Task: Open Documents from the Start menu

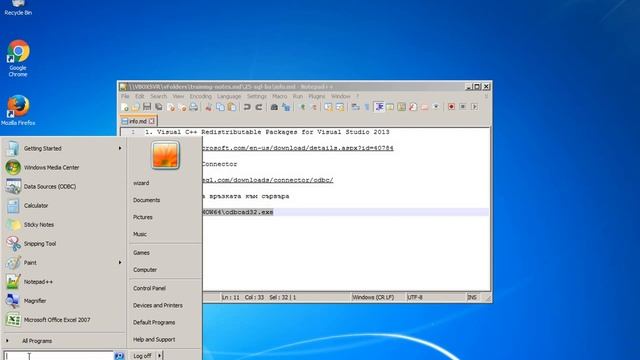Action: (146, 200)
